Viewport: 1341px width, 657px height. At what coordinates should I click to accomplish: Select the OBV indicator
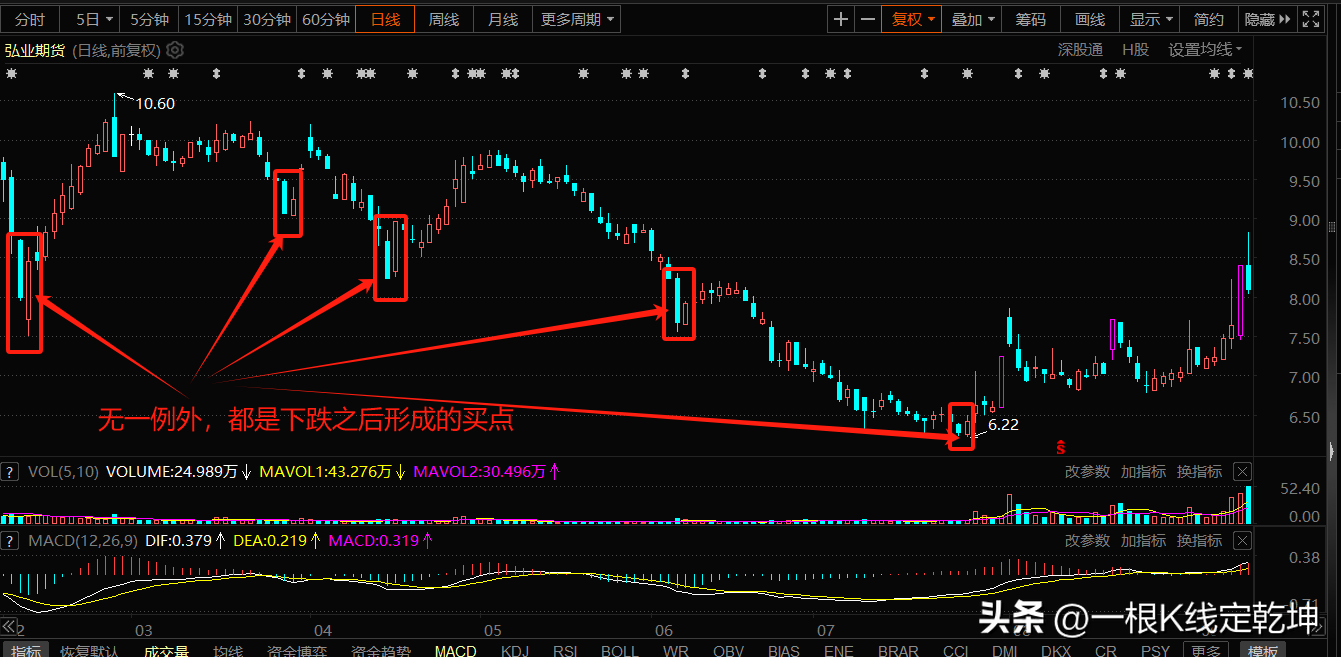[x=727, y=650]
